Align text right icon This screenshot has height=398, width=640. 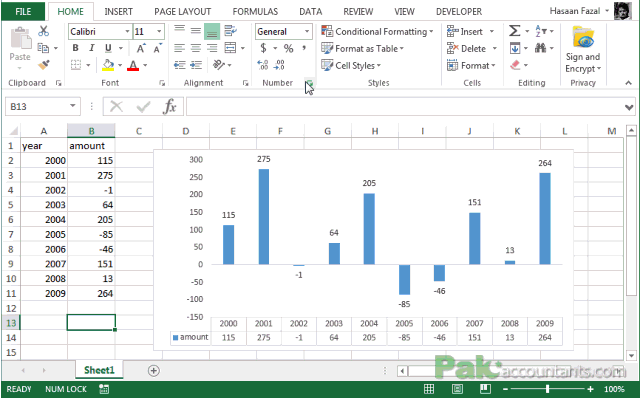click(x=212, y=48)
